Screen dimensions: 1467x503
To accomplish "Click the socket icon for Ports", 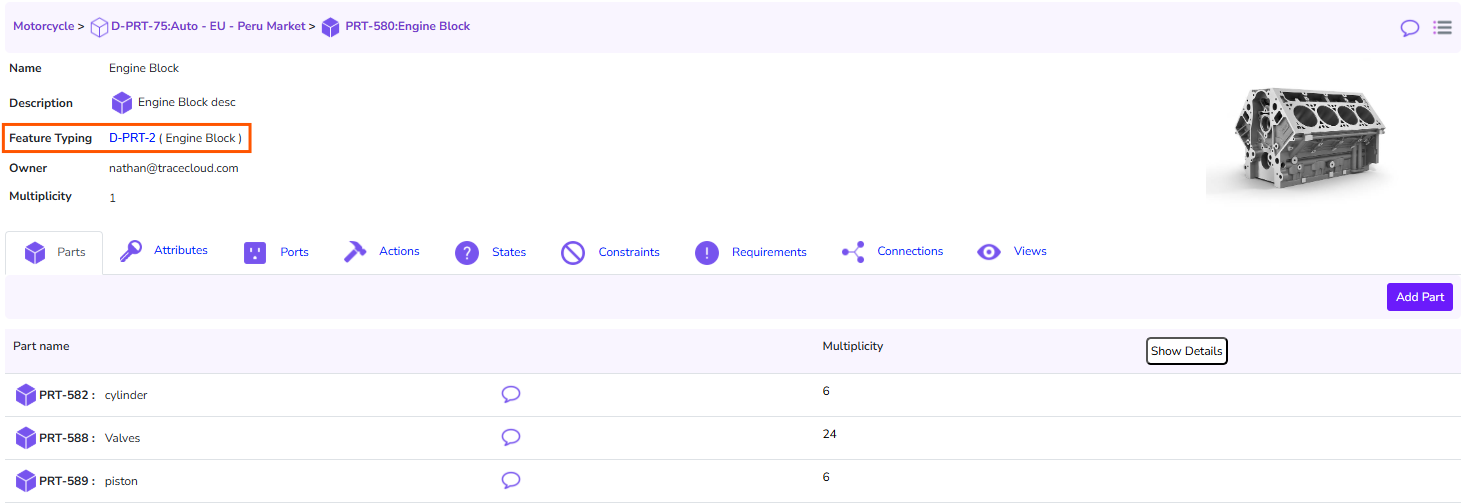I will (255, 252).
